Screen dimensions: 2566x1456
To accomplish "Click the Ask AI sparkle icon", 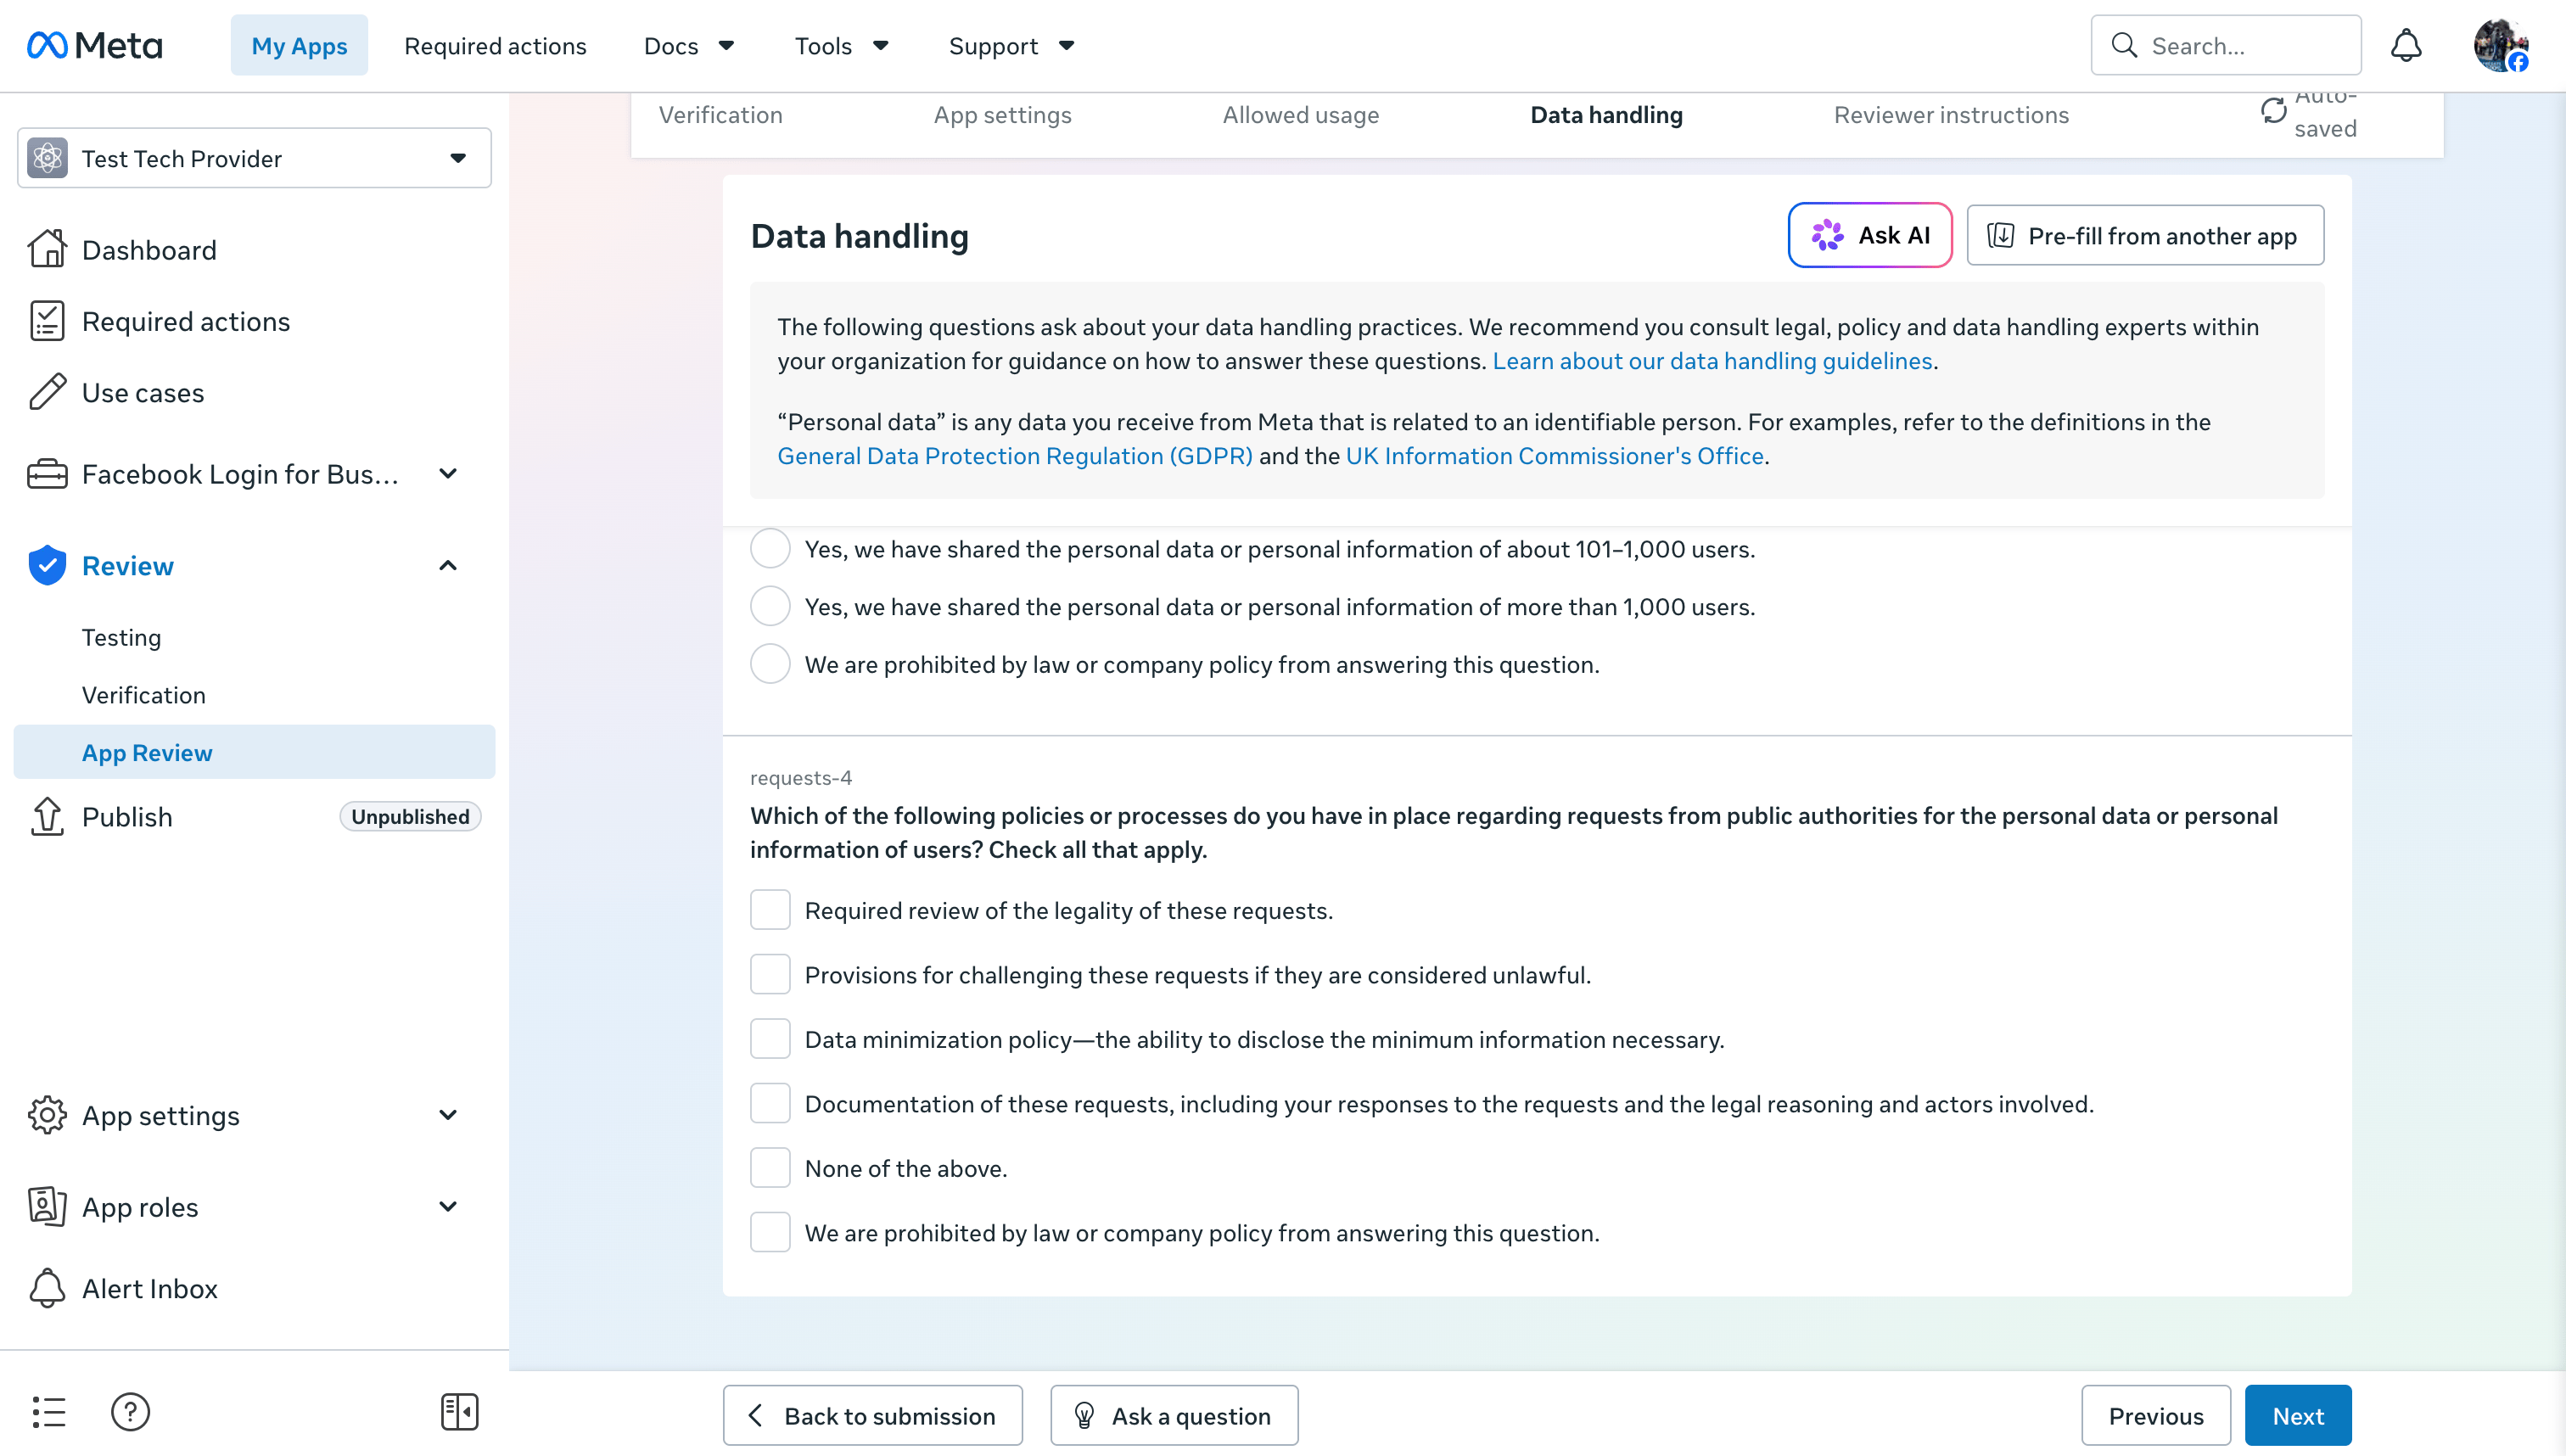I will [x=1827, y=235].
